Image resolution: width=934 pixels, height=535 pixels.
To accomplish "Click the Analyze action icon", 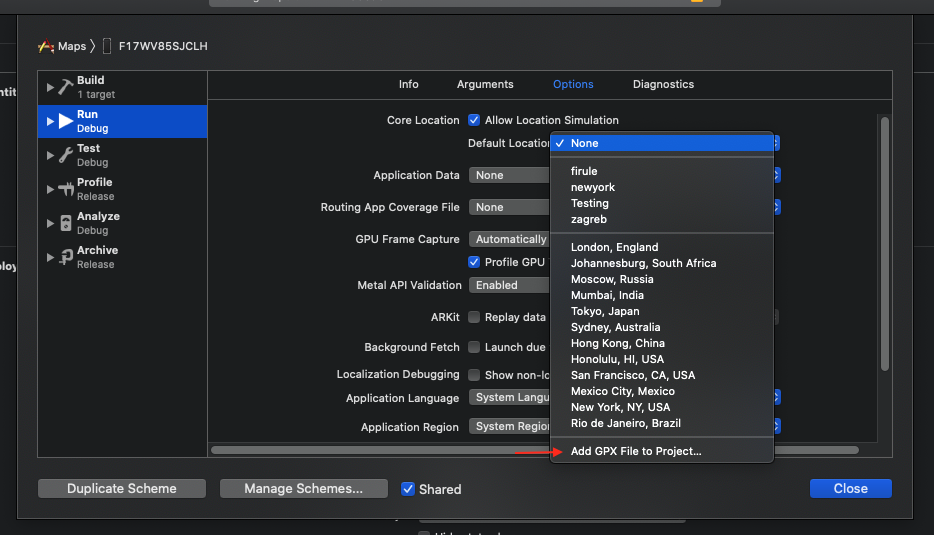I will point(66,223).
